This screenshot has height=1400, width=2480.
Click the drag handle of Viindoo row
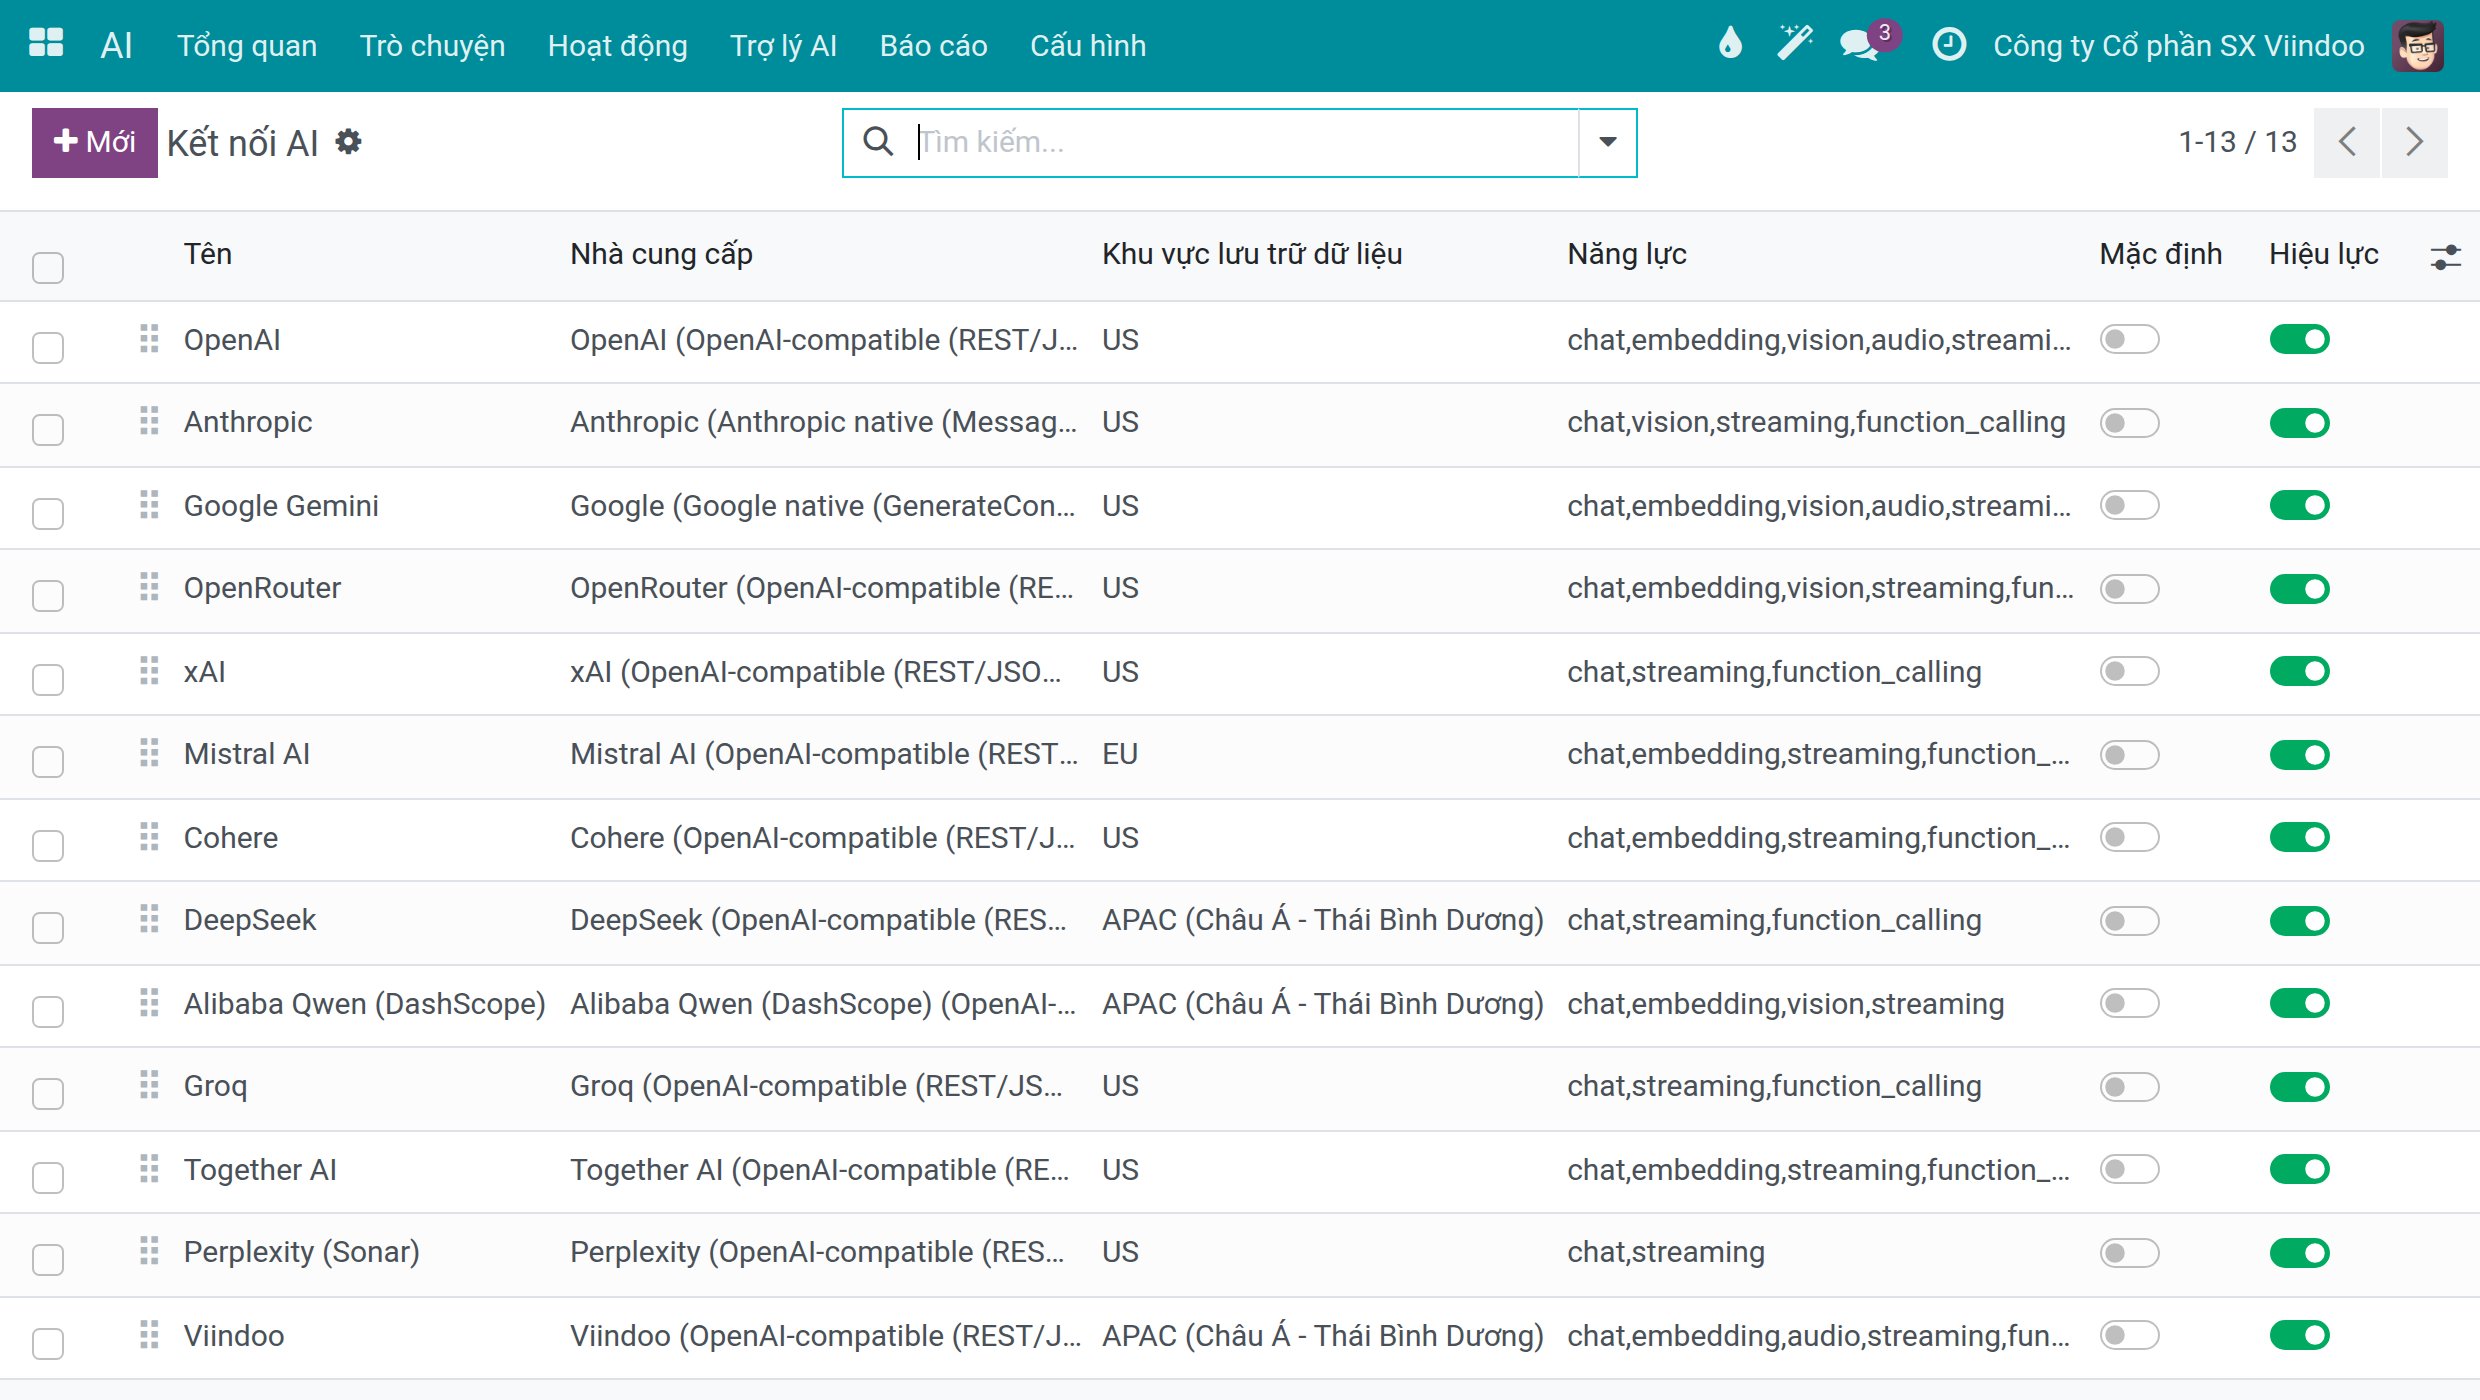[x=149, y=1335]
